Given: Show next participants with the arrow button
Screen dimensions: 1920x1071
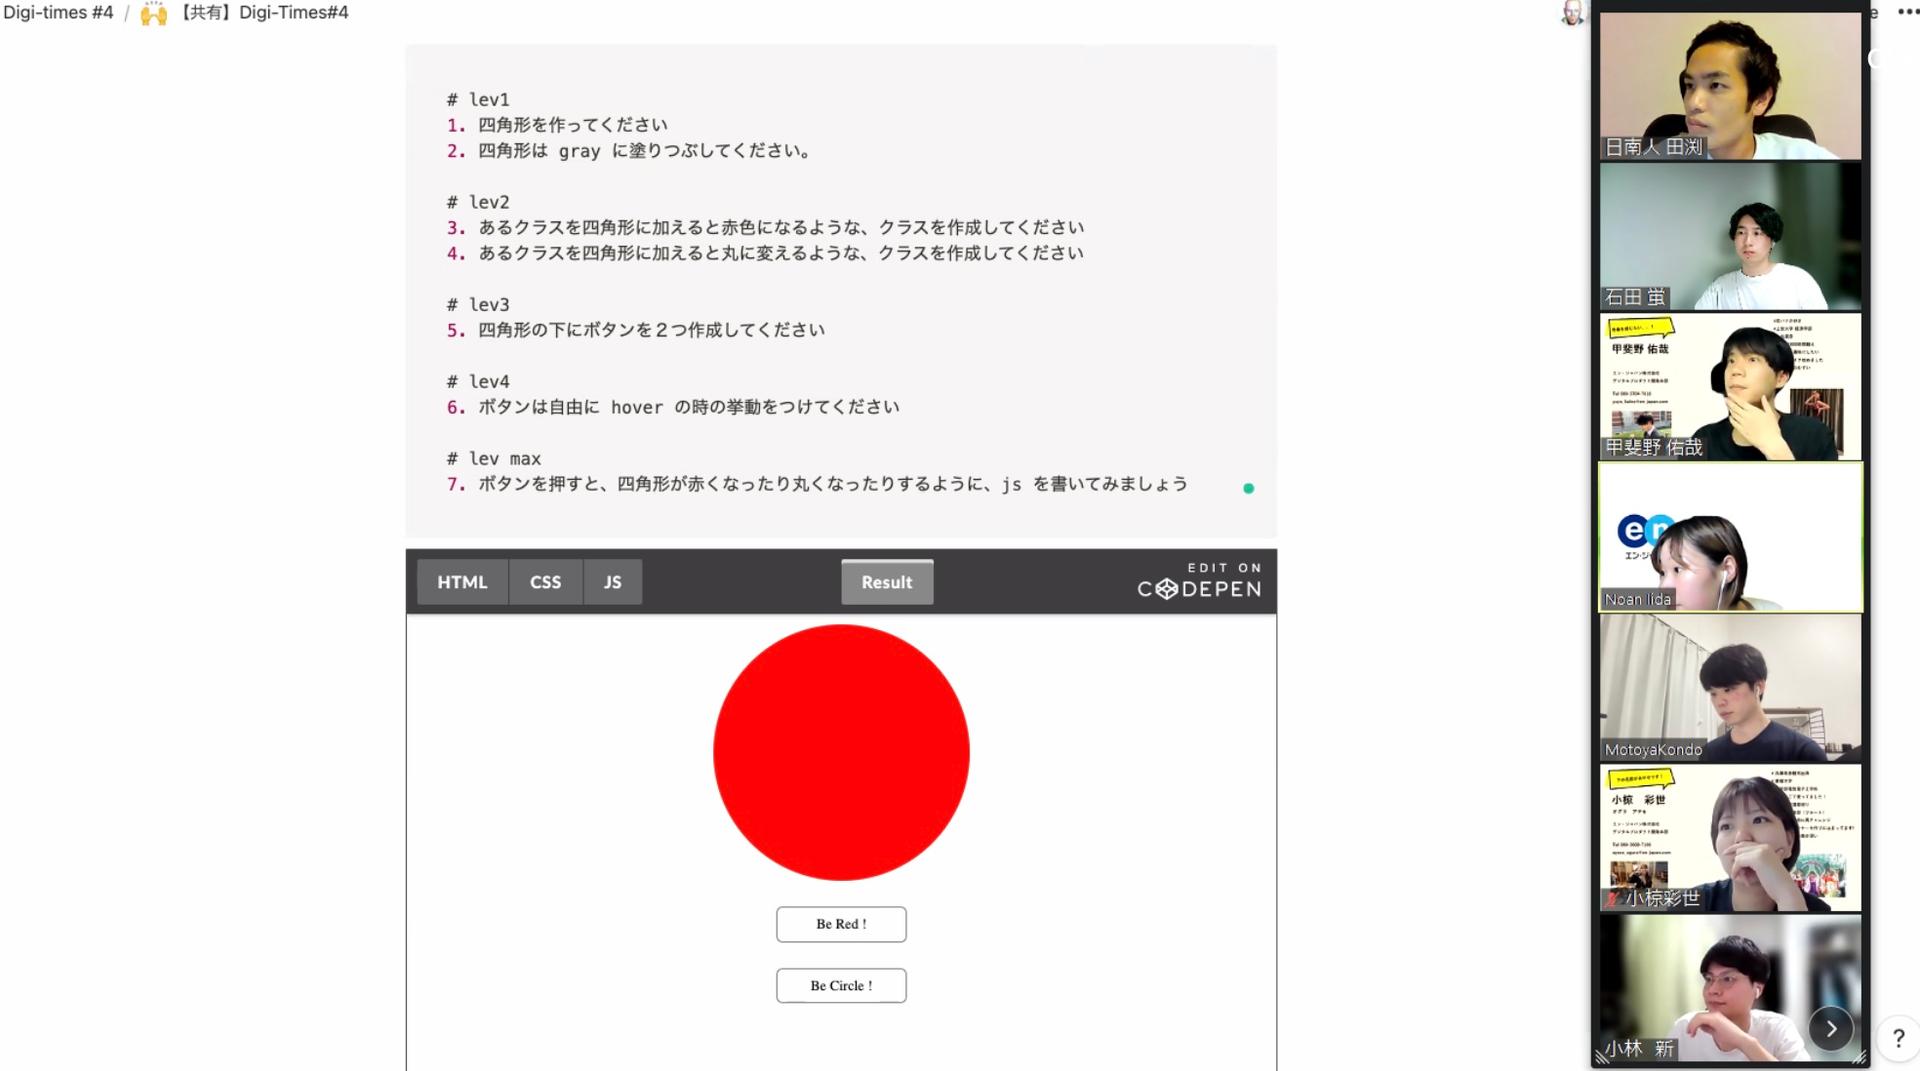Looking at the screenshot, I should (x=1831, y=1028).
